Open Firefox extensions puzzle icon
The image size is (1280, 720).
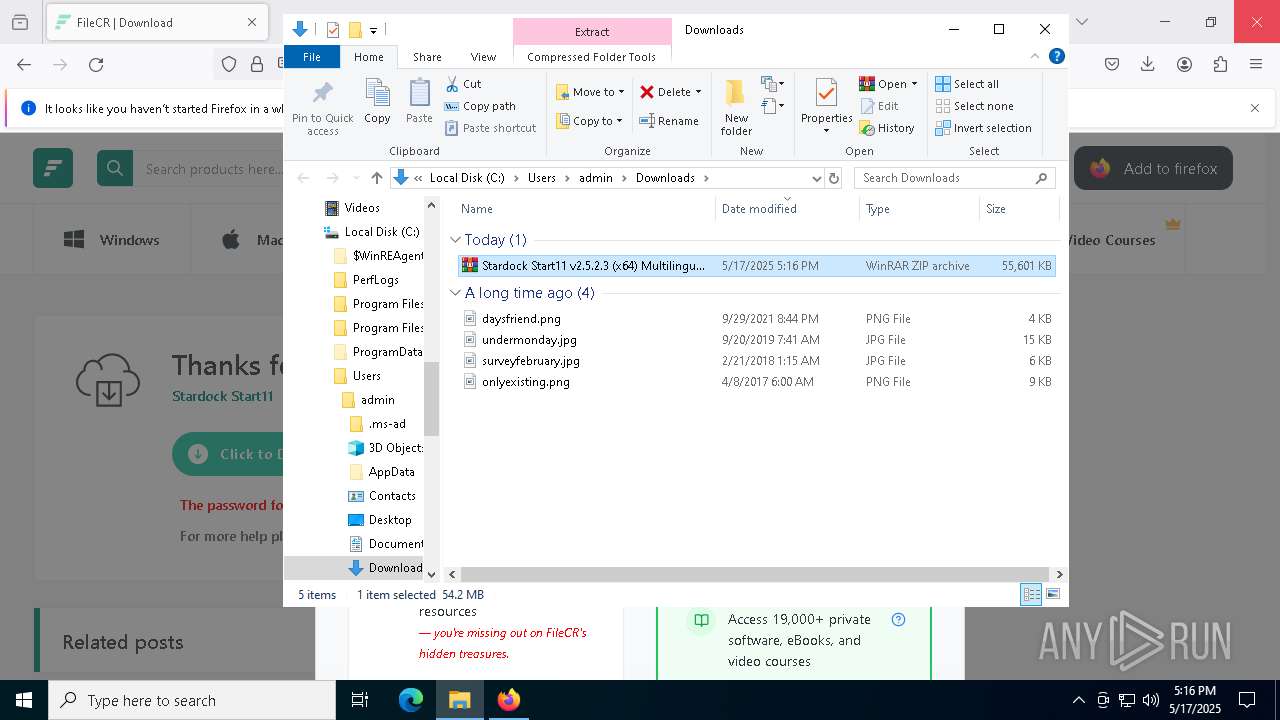pyautogui.click(x=1220, y=65)
